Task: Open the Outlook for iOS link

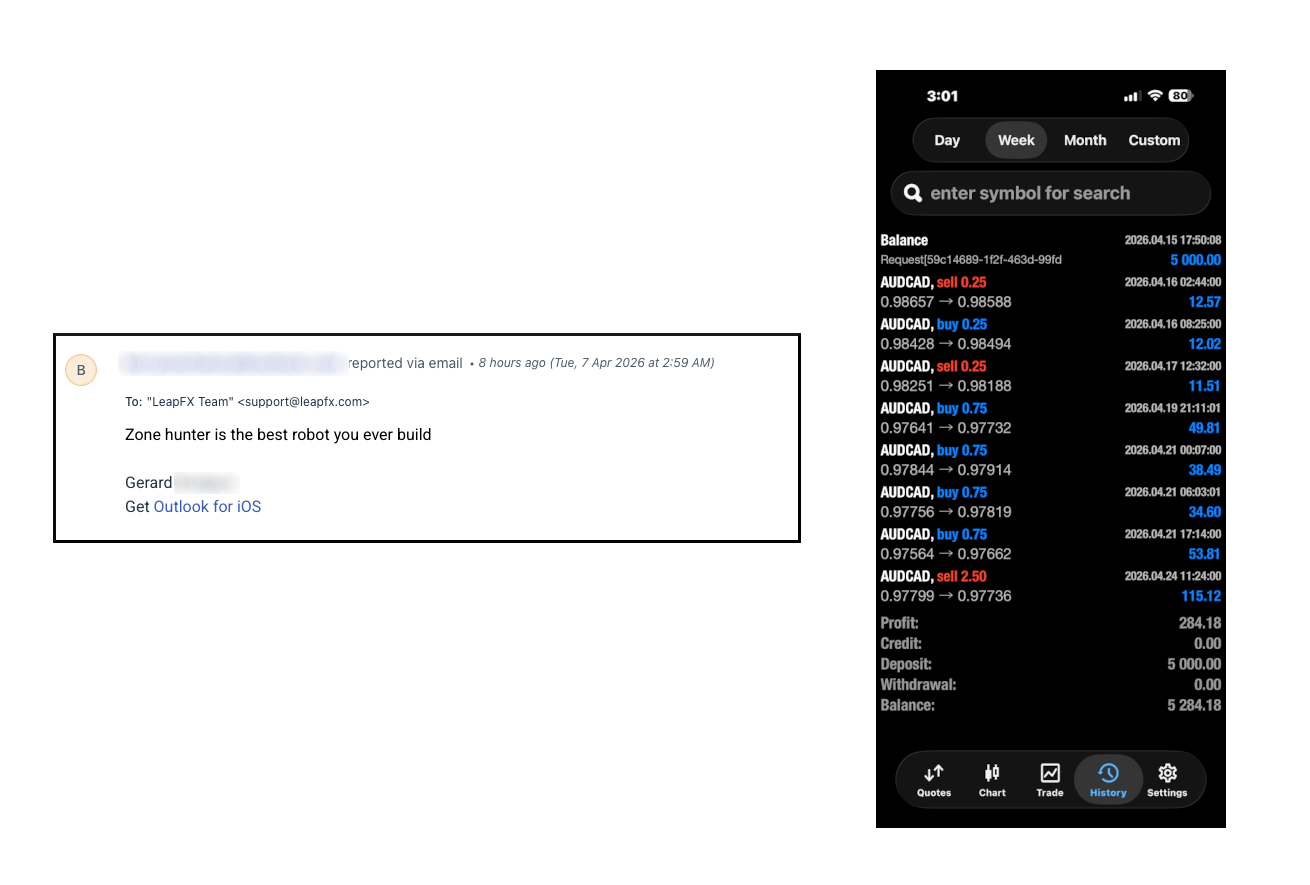Action: point(207,507)
